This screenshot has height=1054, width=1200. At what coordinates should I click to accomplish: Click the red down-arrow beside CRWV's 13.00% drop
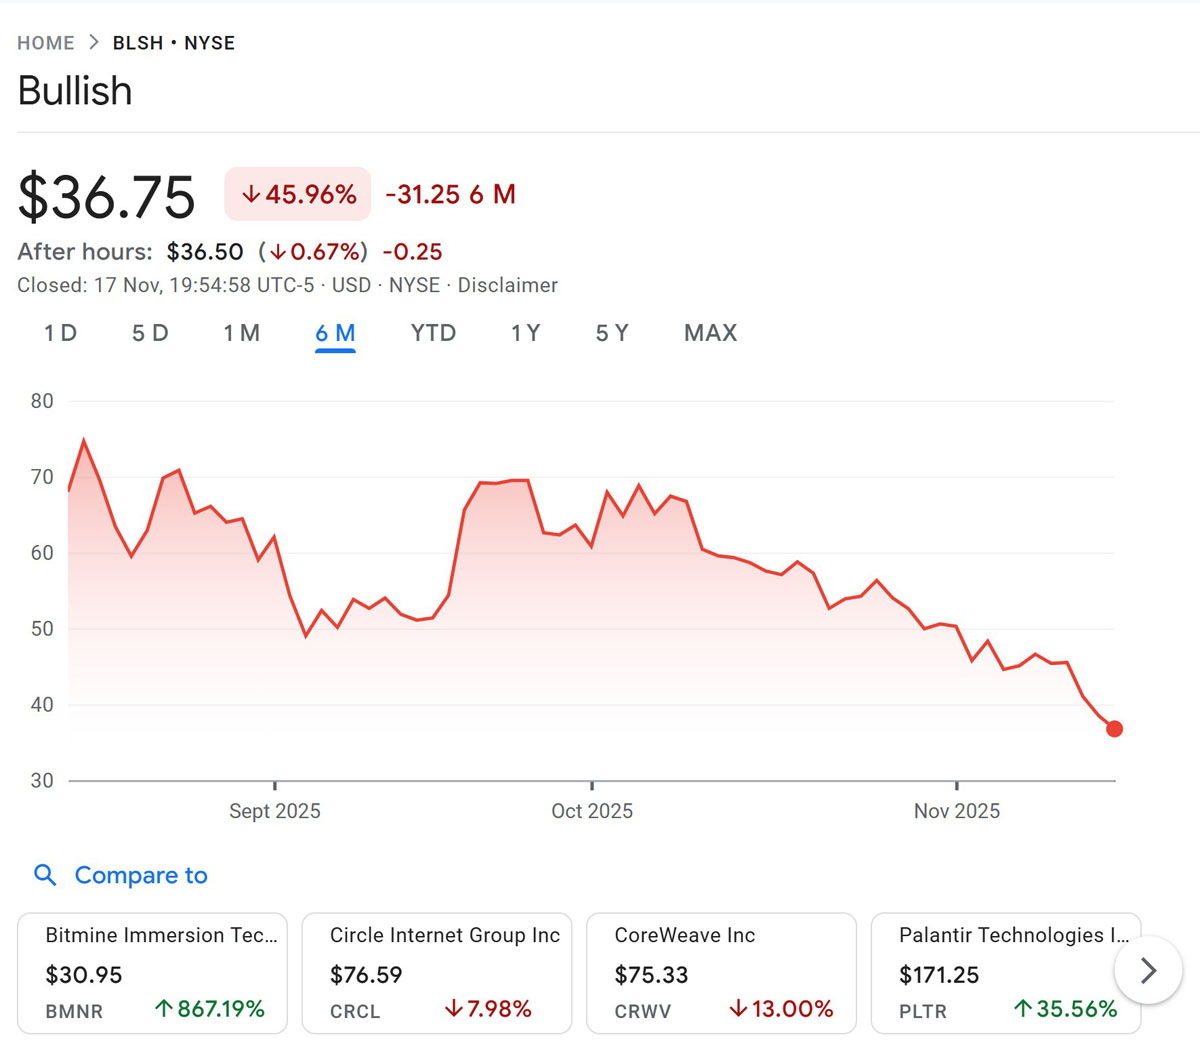click(738, 1010)
